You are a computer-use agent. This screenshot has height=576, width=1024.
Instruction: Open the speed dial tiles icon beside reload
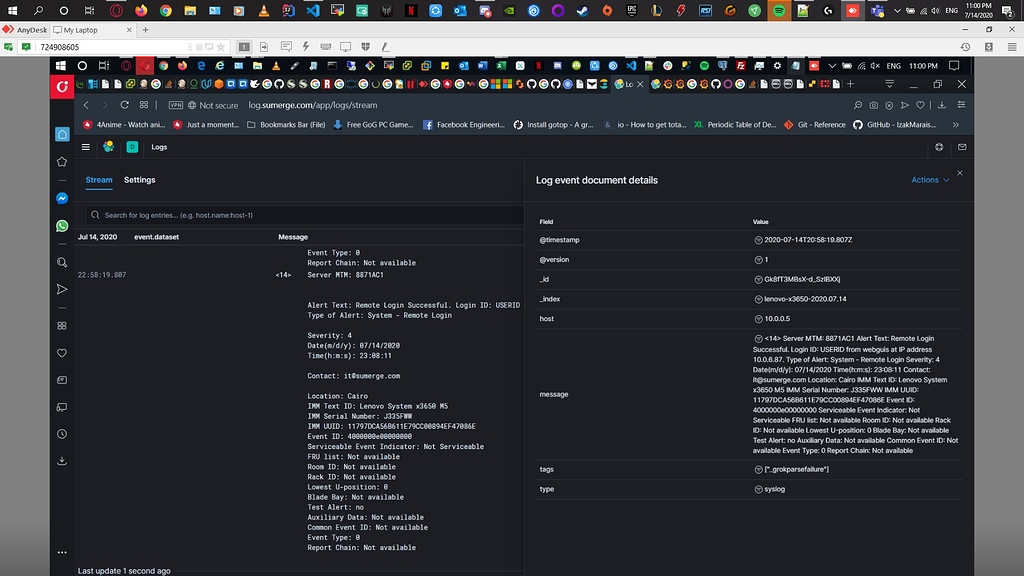click(144, 104)
